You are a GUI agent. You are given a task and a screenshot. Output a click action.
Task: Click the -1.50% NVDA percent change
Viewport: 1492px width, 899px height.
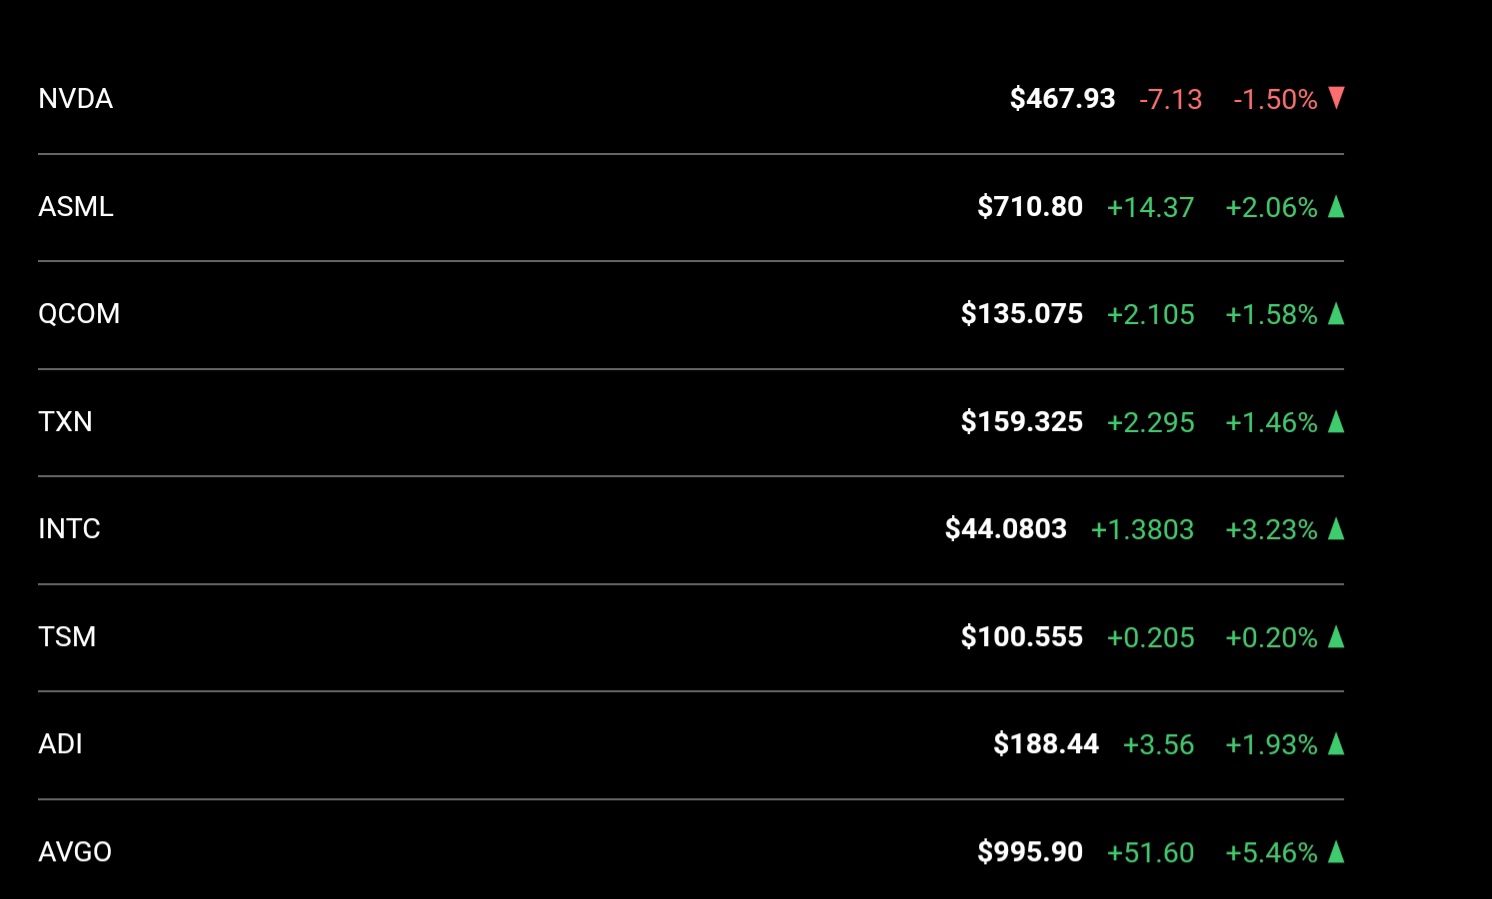[x=1275, y=99]
